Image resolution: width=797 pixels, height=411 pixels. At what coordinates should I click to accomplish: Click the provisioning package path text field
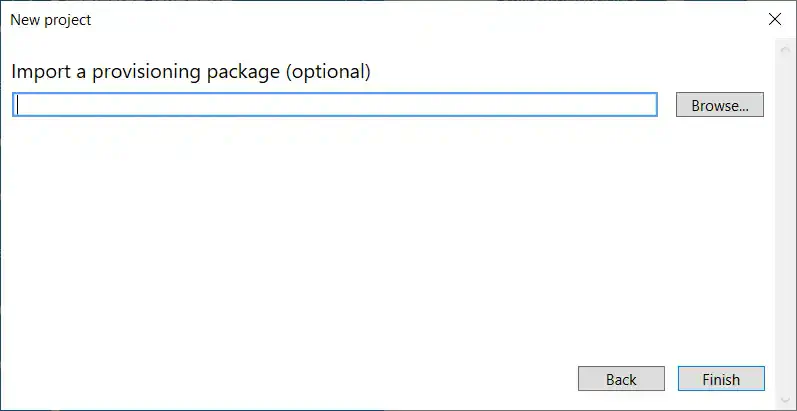335,105
